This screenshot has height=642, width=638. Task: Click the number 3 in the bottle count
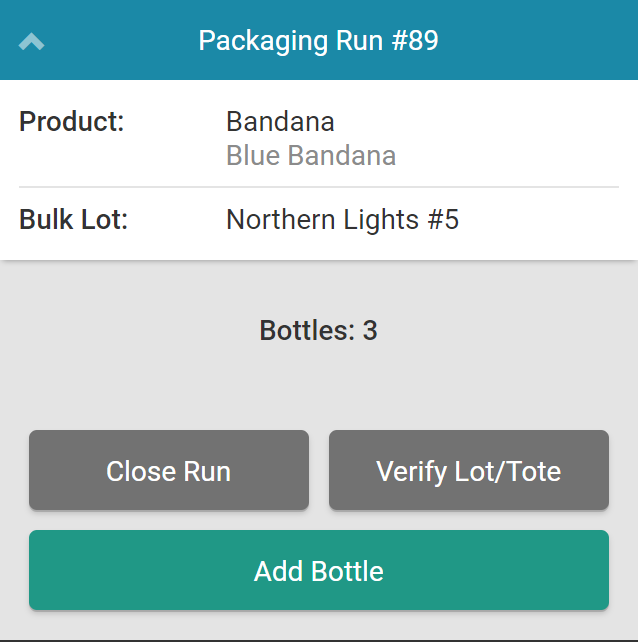click(370, 331)
